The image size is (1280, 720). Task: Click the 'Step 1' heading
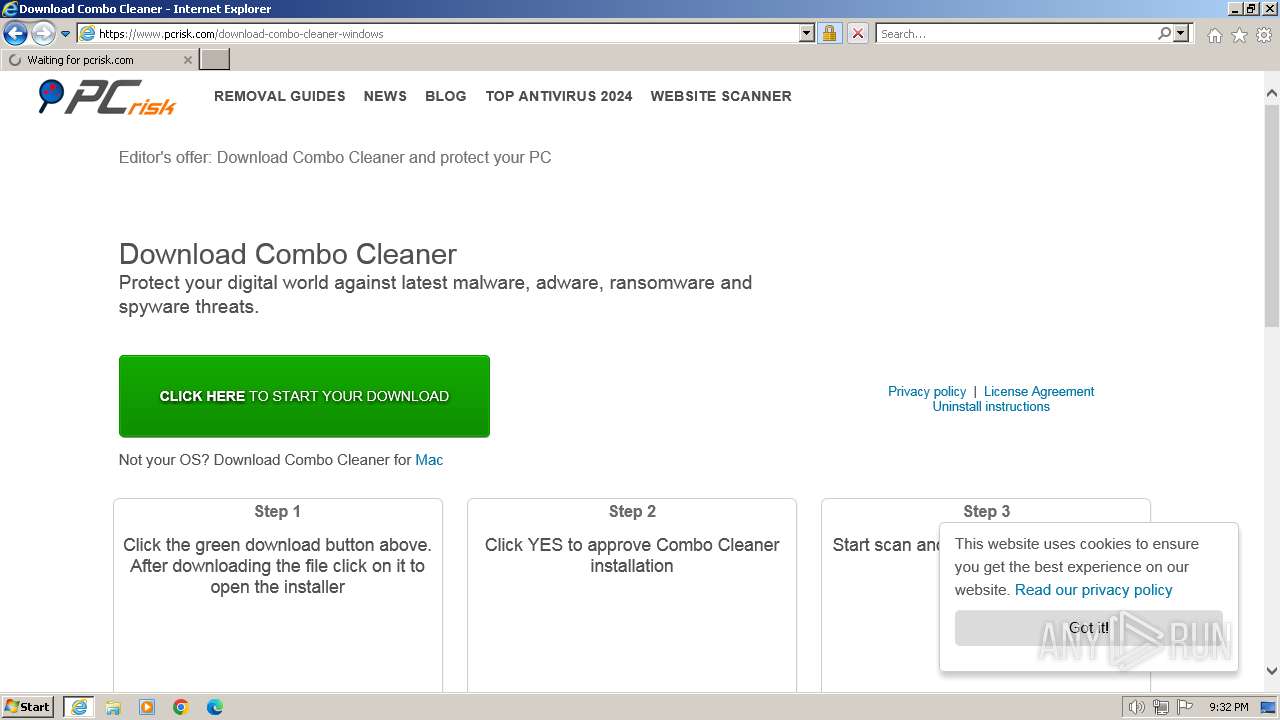pyautogui.click(x=277, y=511)
